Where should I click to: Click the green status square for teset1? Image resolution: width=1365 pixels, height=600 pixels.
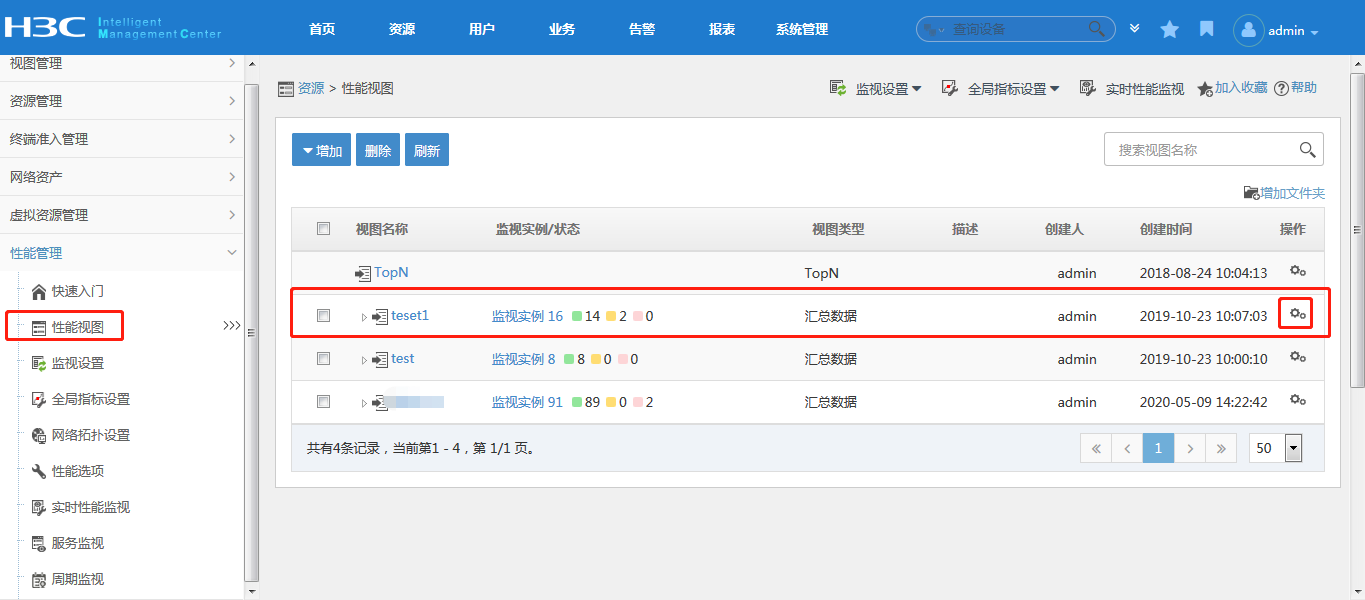(577, 317)
